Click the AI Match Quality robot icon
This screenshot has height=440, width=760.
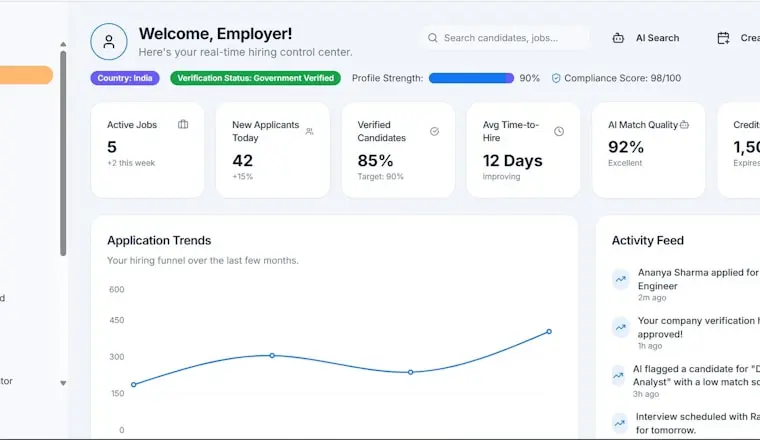pyautogui.click(x=684, y=125)
